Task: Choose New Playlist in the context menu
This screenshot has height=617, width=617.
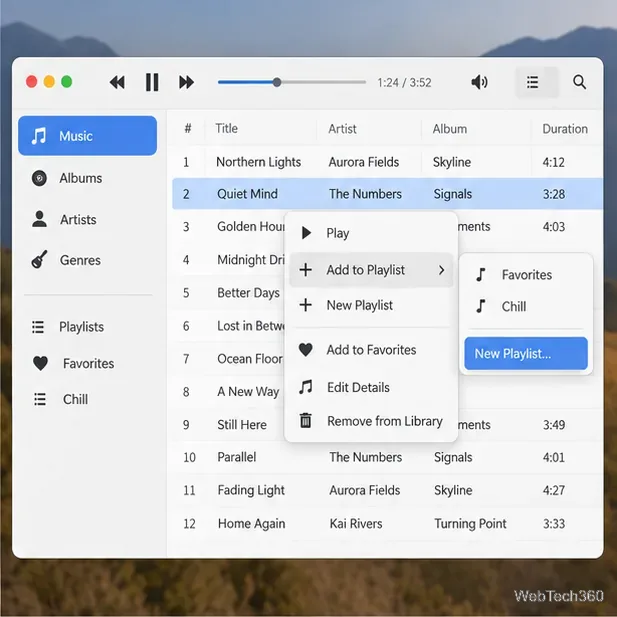Action: 371,305
